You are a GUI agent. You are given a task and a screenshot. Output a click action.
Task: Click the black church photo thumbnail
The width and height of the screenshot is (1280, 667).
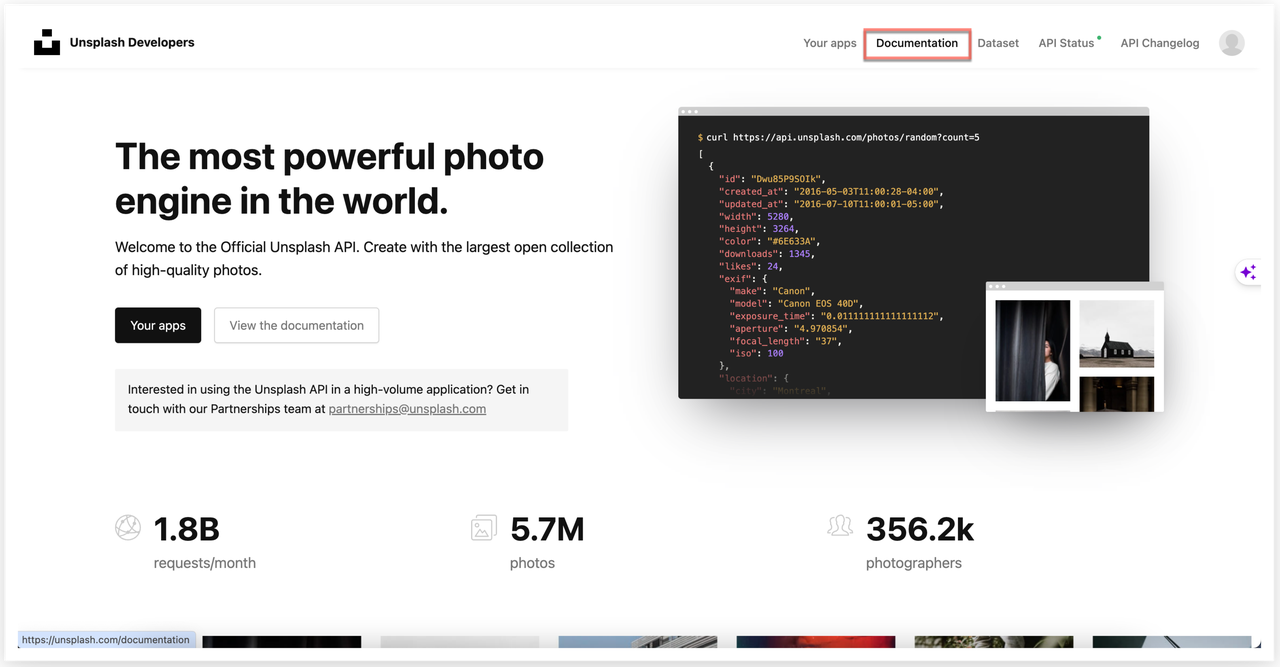tap(1116, 334)
